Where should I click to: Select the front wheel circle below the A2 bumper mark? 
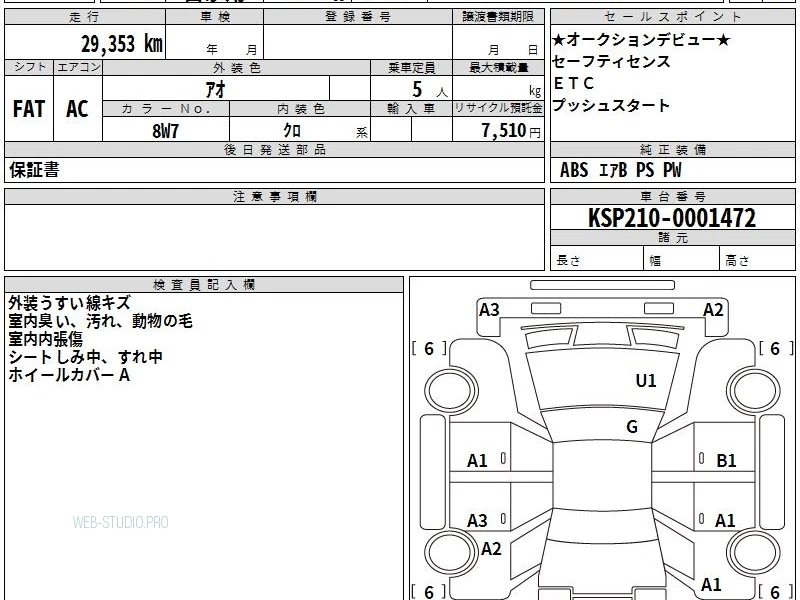[x=754, y=391]
